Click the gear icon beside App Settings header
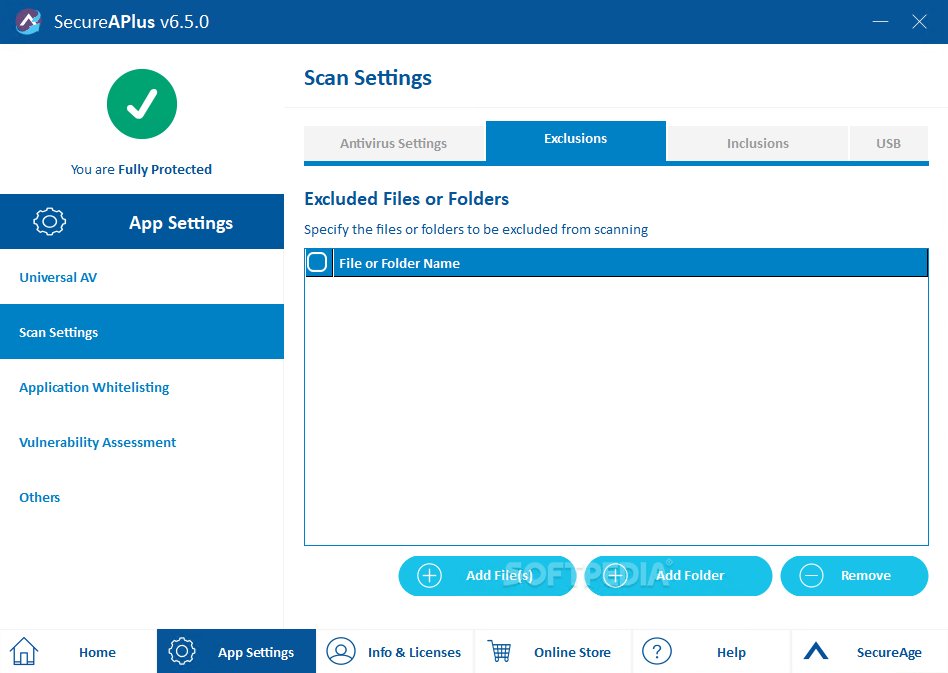Viewport: 948px width, 673px height. pyautogui.click(x=50, y=221)
